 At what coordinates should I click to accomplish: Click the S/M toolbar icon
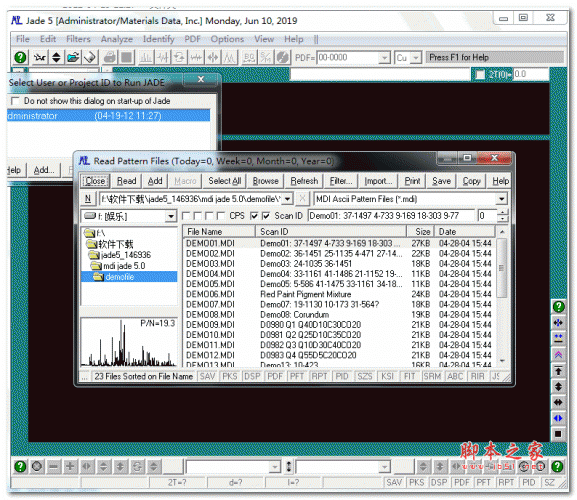click(266, 57)
